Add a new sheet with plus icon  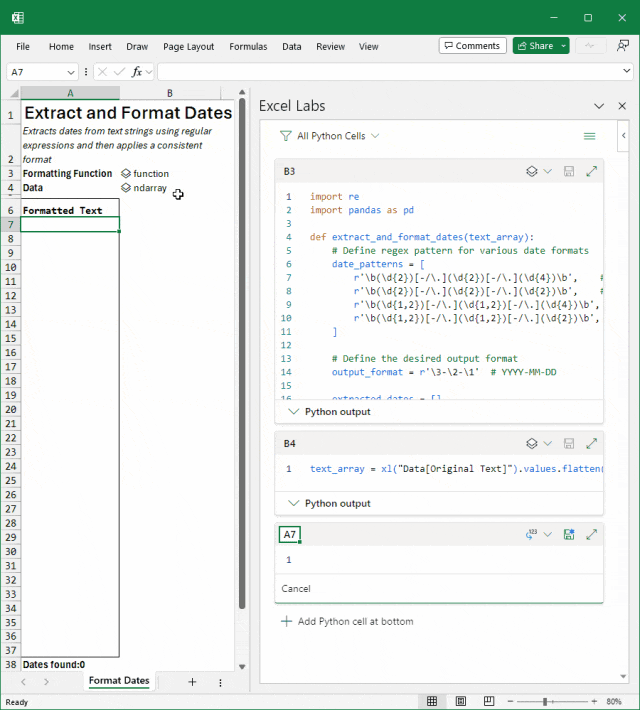tap(192, 682)
